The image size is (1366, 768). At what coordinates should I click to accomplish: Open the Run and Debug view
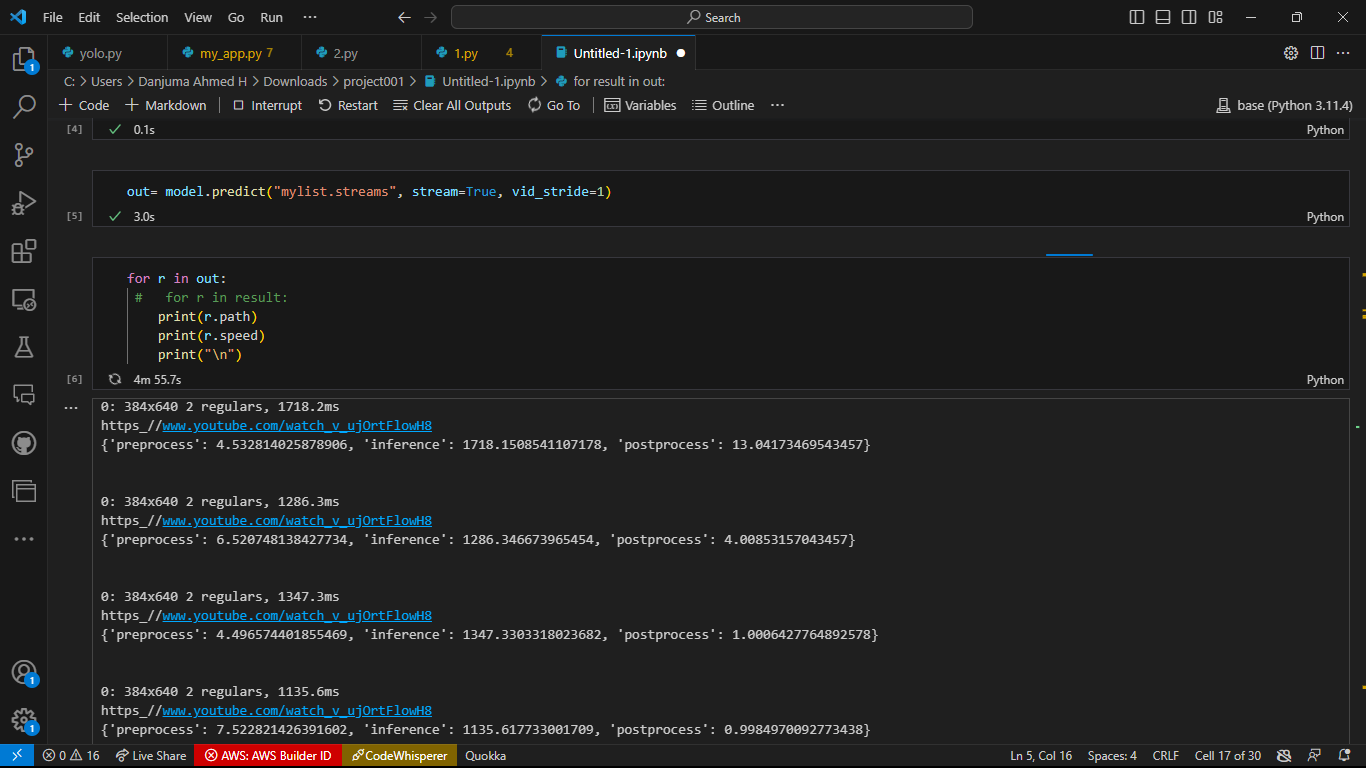pyautogui.click(x=24, y=202)
